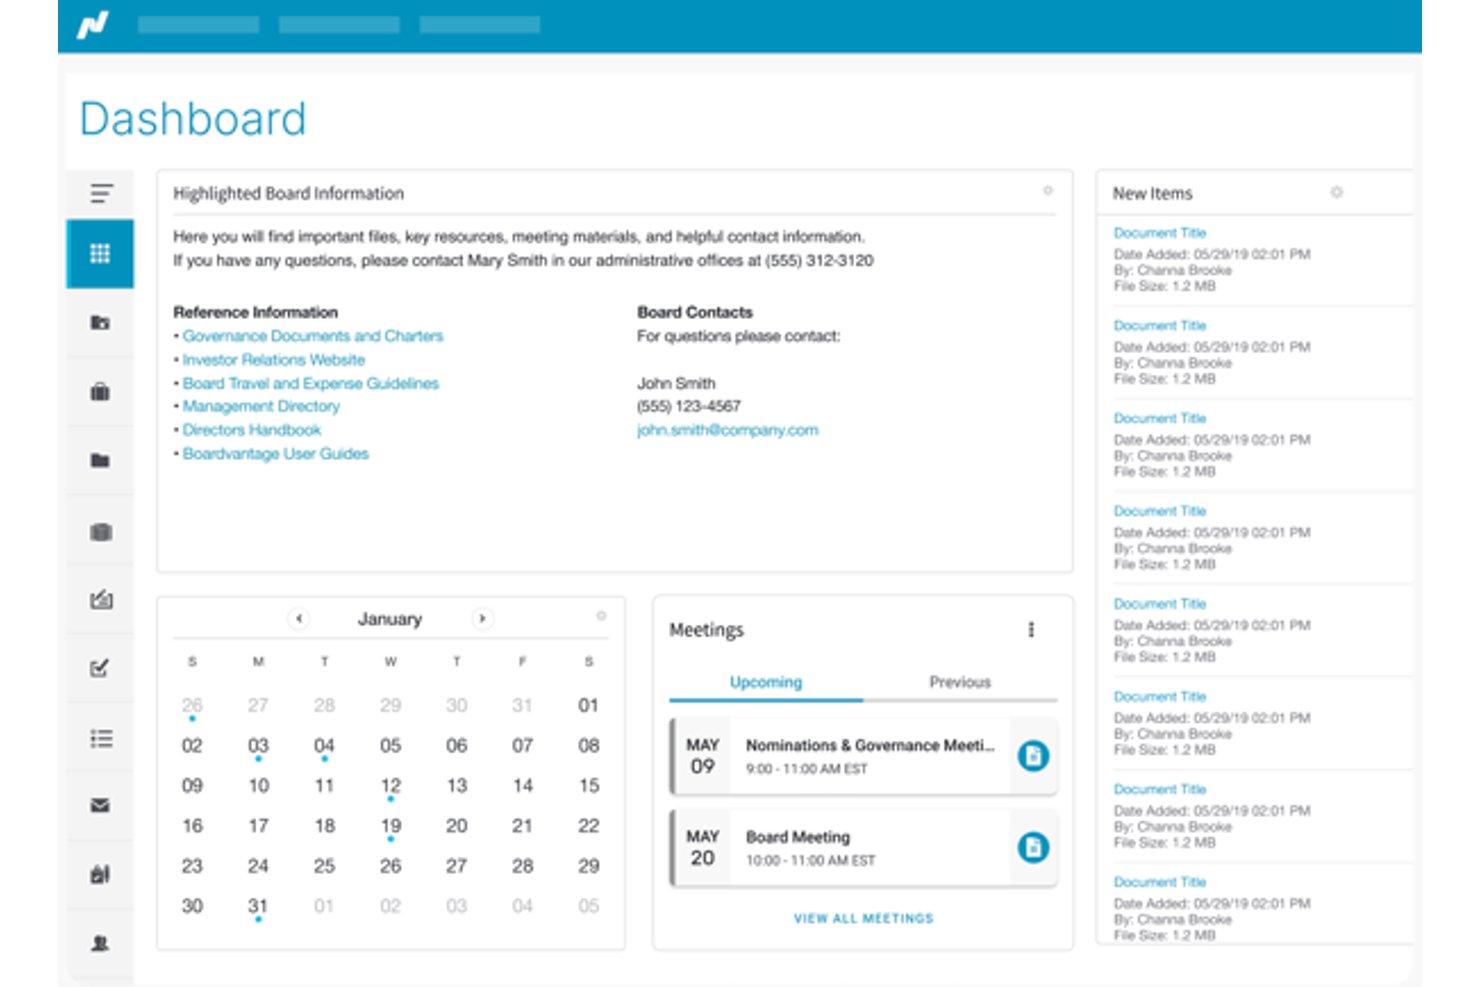This screenshot has width=1480, height=987.
Task: Open calendar widget settings gear
Action: pyautogui.click(x=601, y=616)
